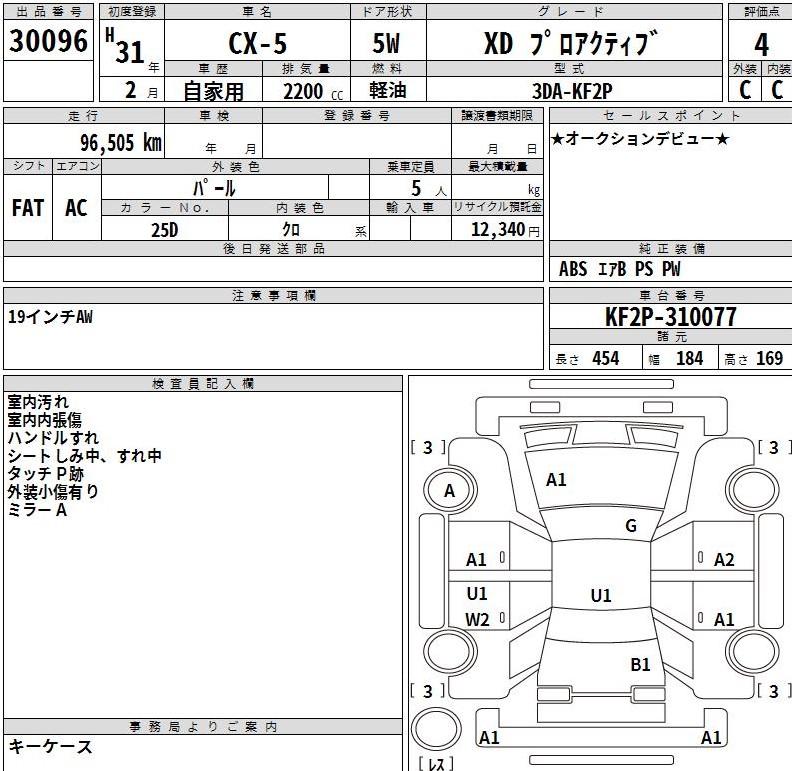
Task: Click the length value 454
Action: [606, 358]
